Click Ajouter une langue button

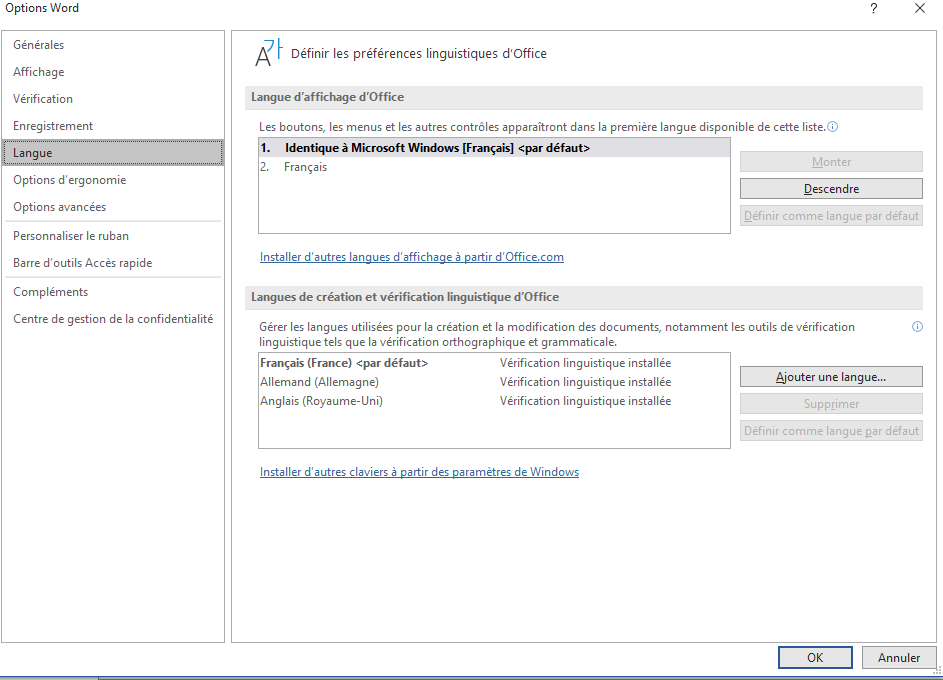[831, 377]
